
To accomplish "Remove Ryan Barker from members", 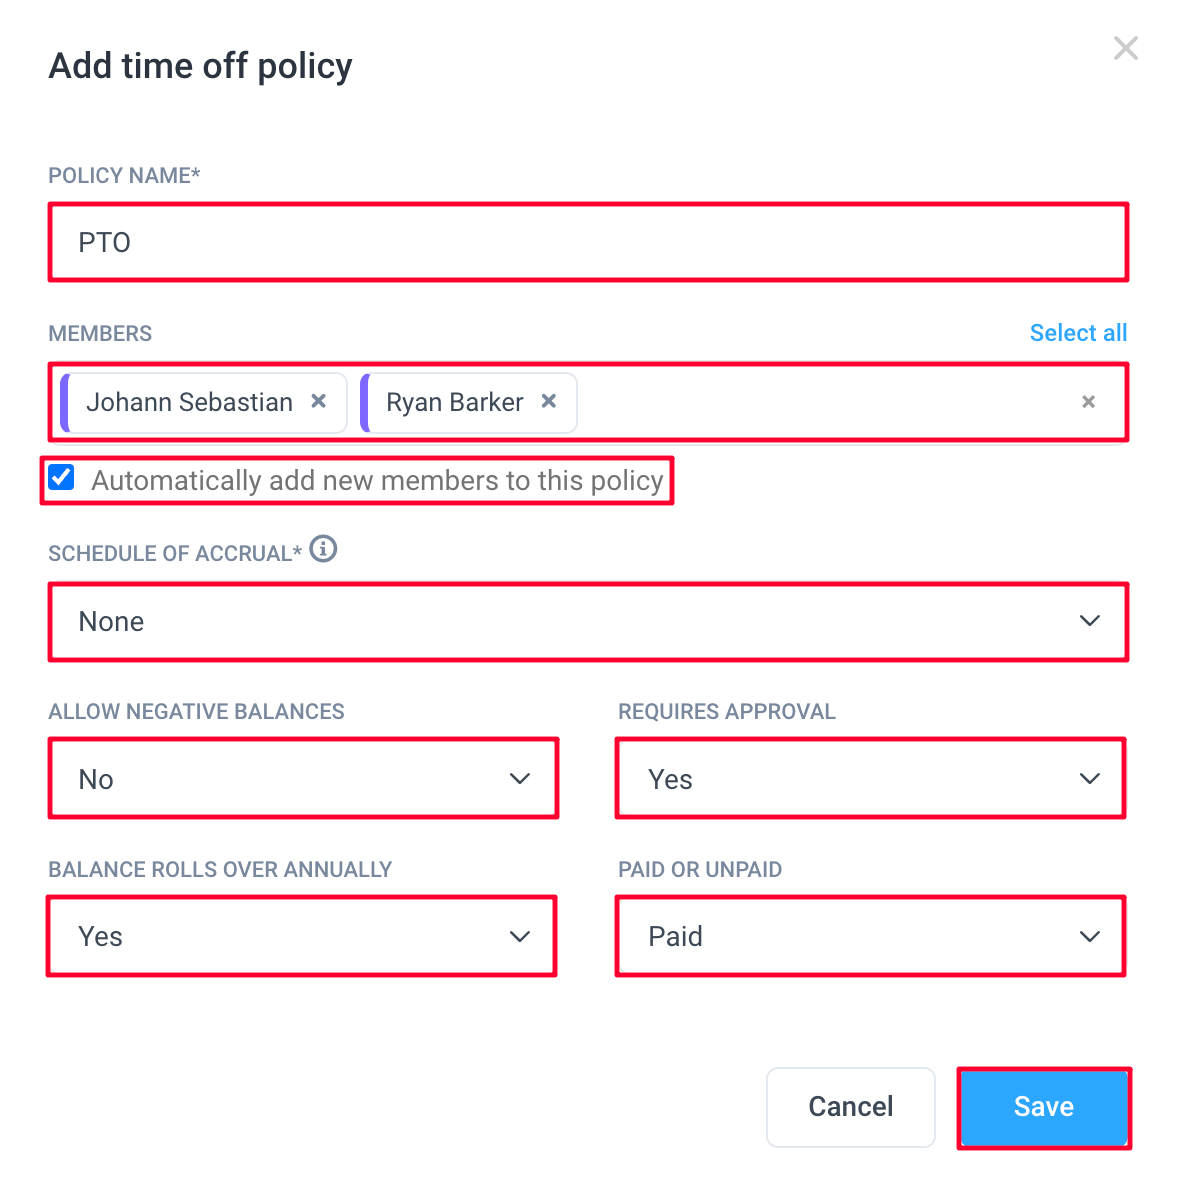I will [548, 402].
